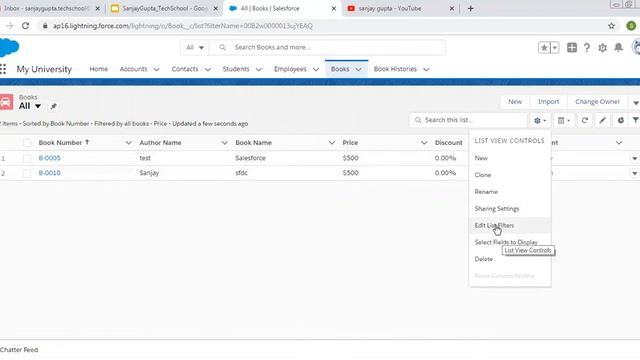Choose New in List View Controls
640x360 pixels.
click(510, 158)
